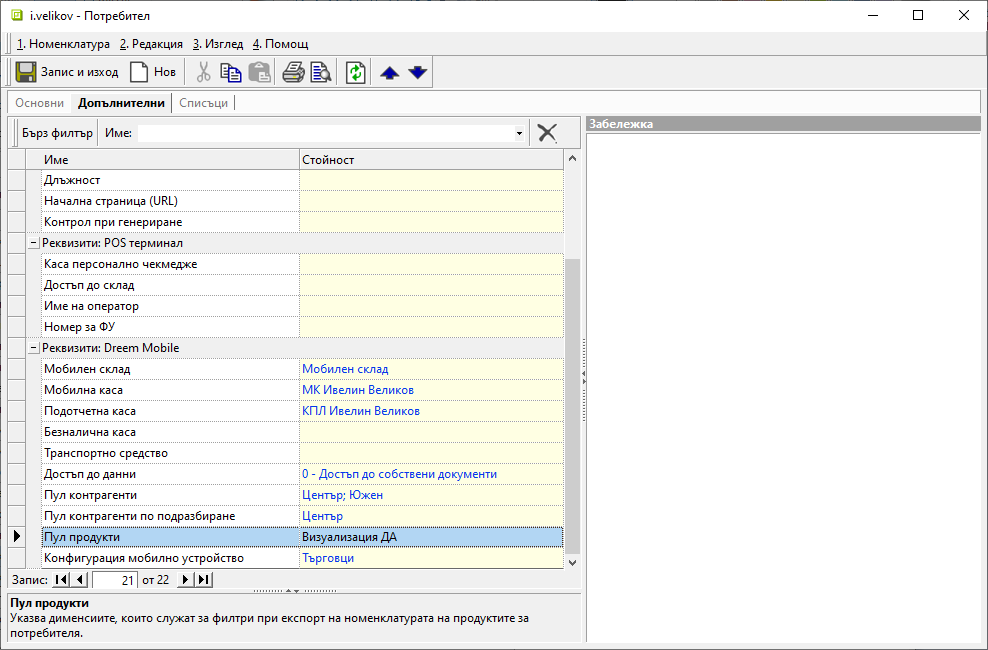Open the Име filter dropdown arrow
Viewport: 988px width, 650px height.
(x=519, y=133)
